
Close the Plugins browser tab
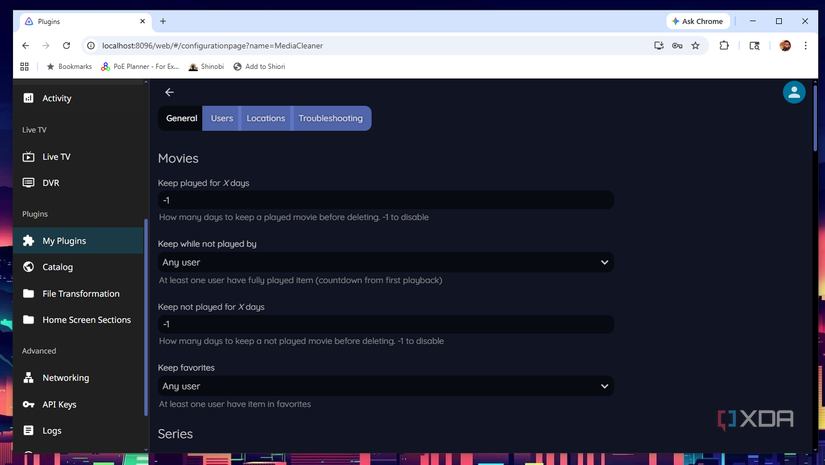142,21
